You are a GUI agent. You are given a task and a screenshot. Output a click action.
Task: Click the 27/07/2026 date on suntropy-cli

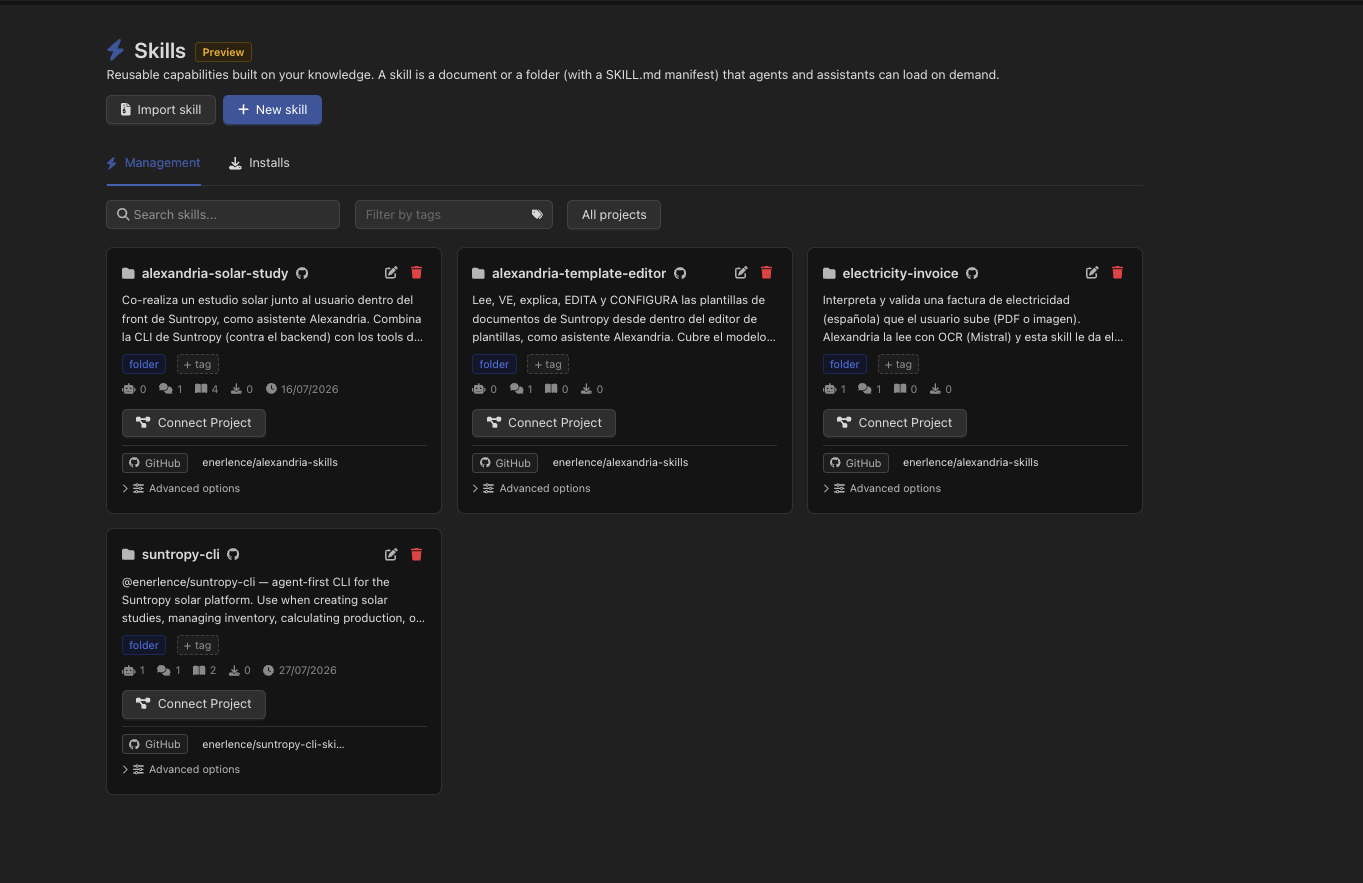pos(307,670)
